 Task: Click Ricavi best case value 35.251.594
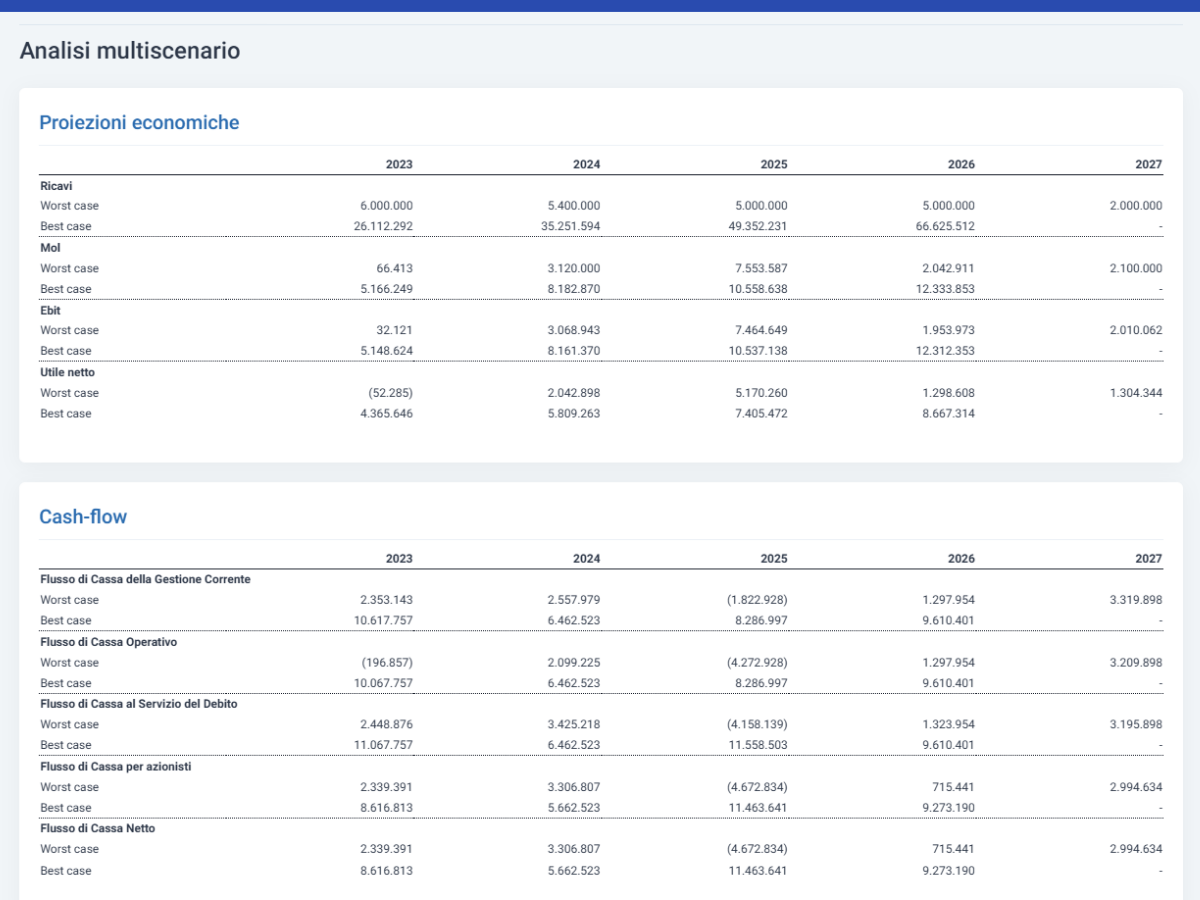pos(571,226)
